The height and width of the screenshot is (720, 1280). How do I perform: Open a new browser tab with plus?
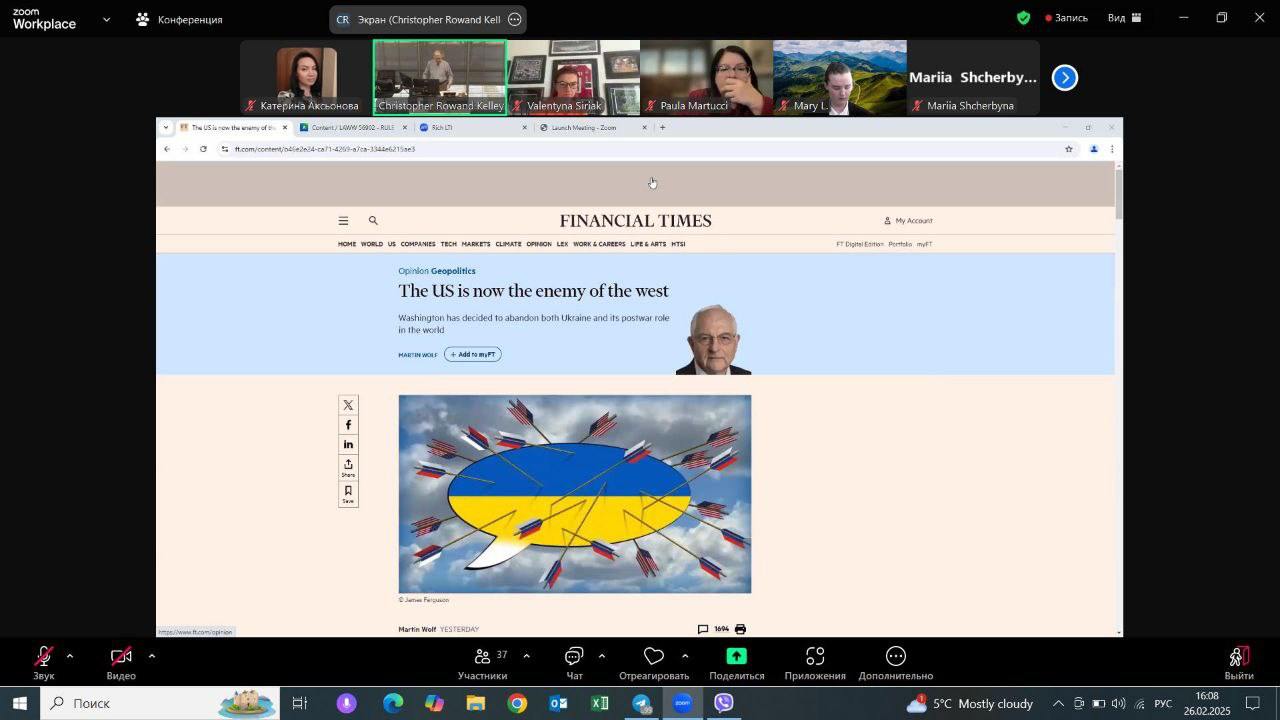[662, 127]
